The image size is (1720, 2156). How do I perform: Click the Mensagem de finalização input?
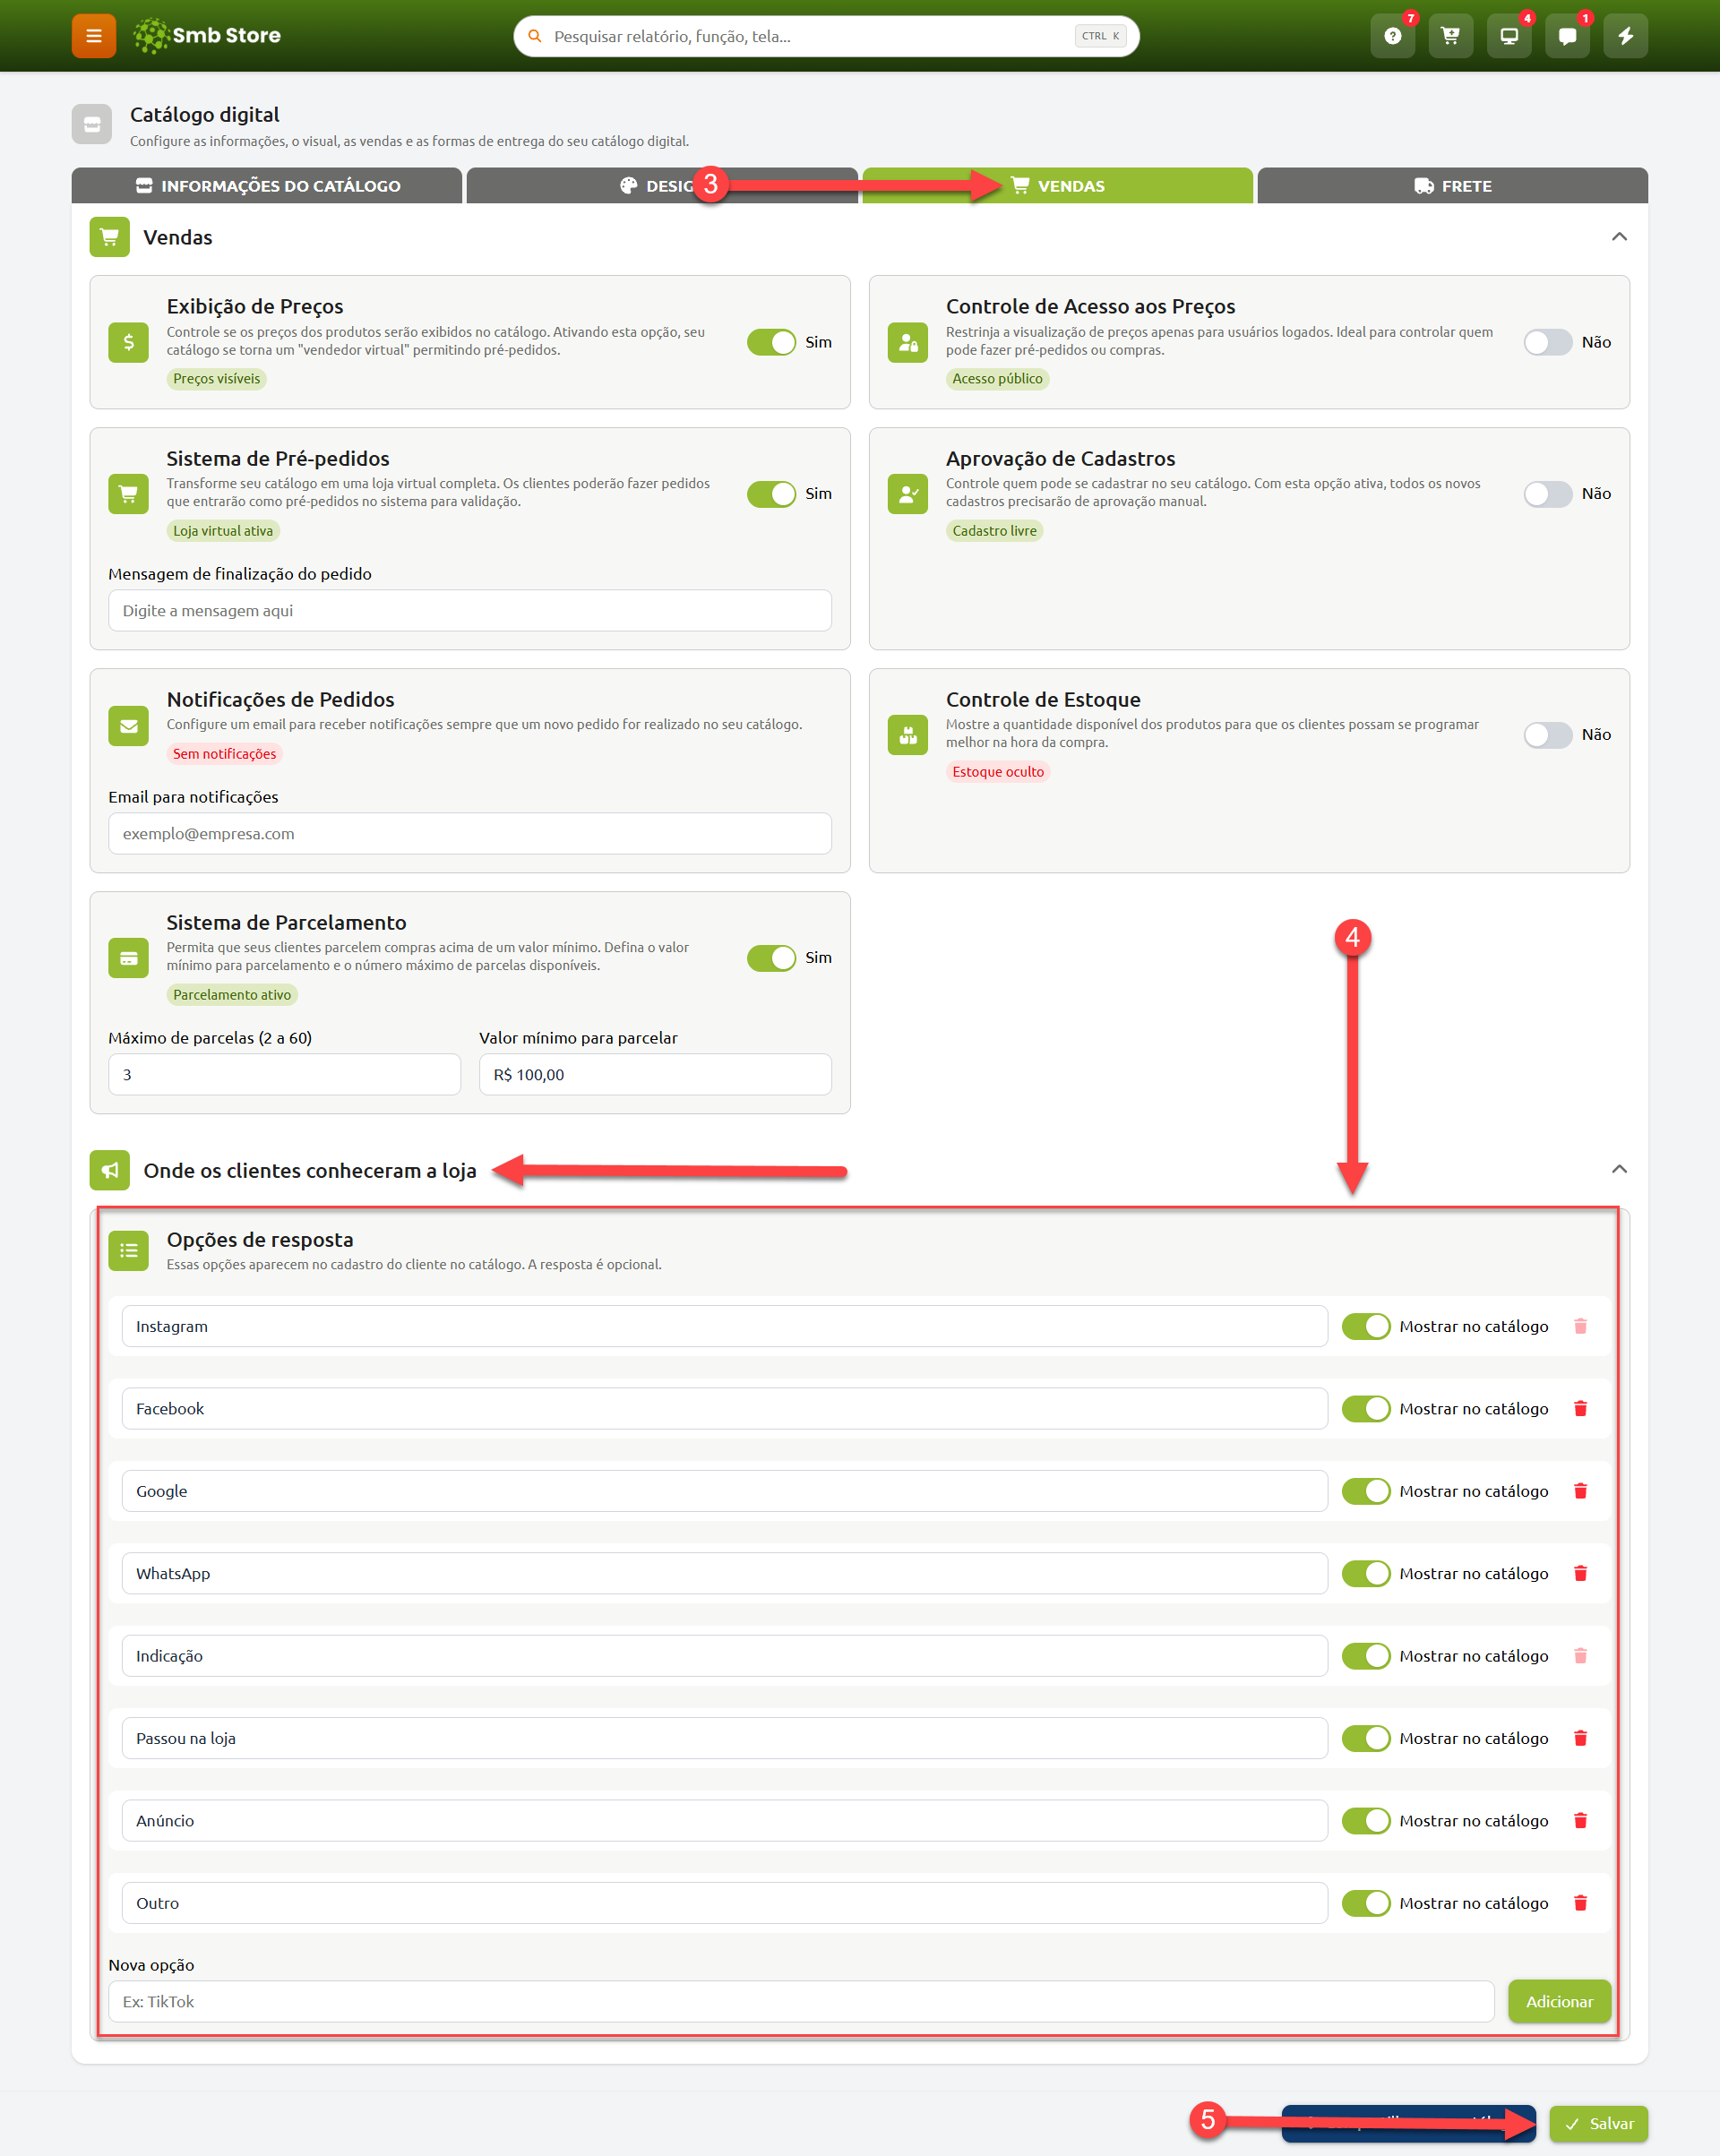pos(470,611)
